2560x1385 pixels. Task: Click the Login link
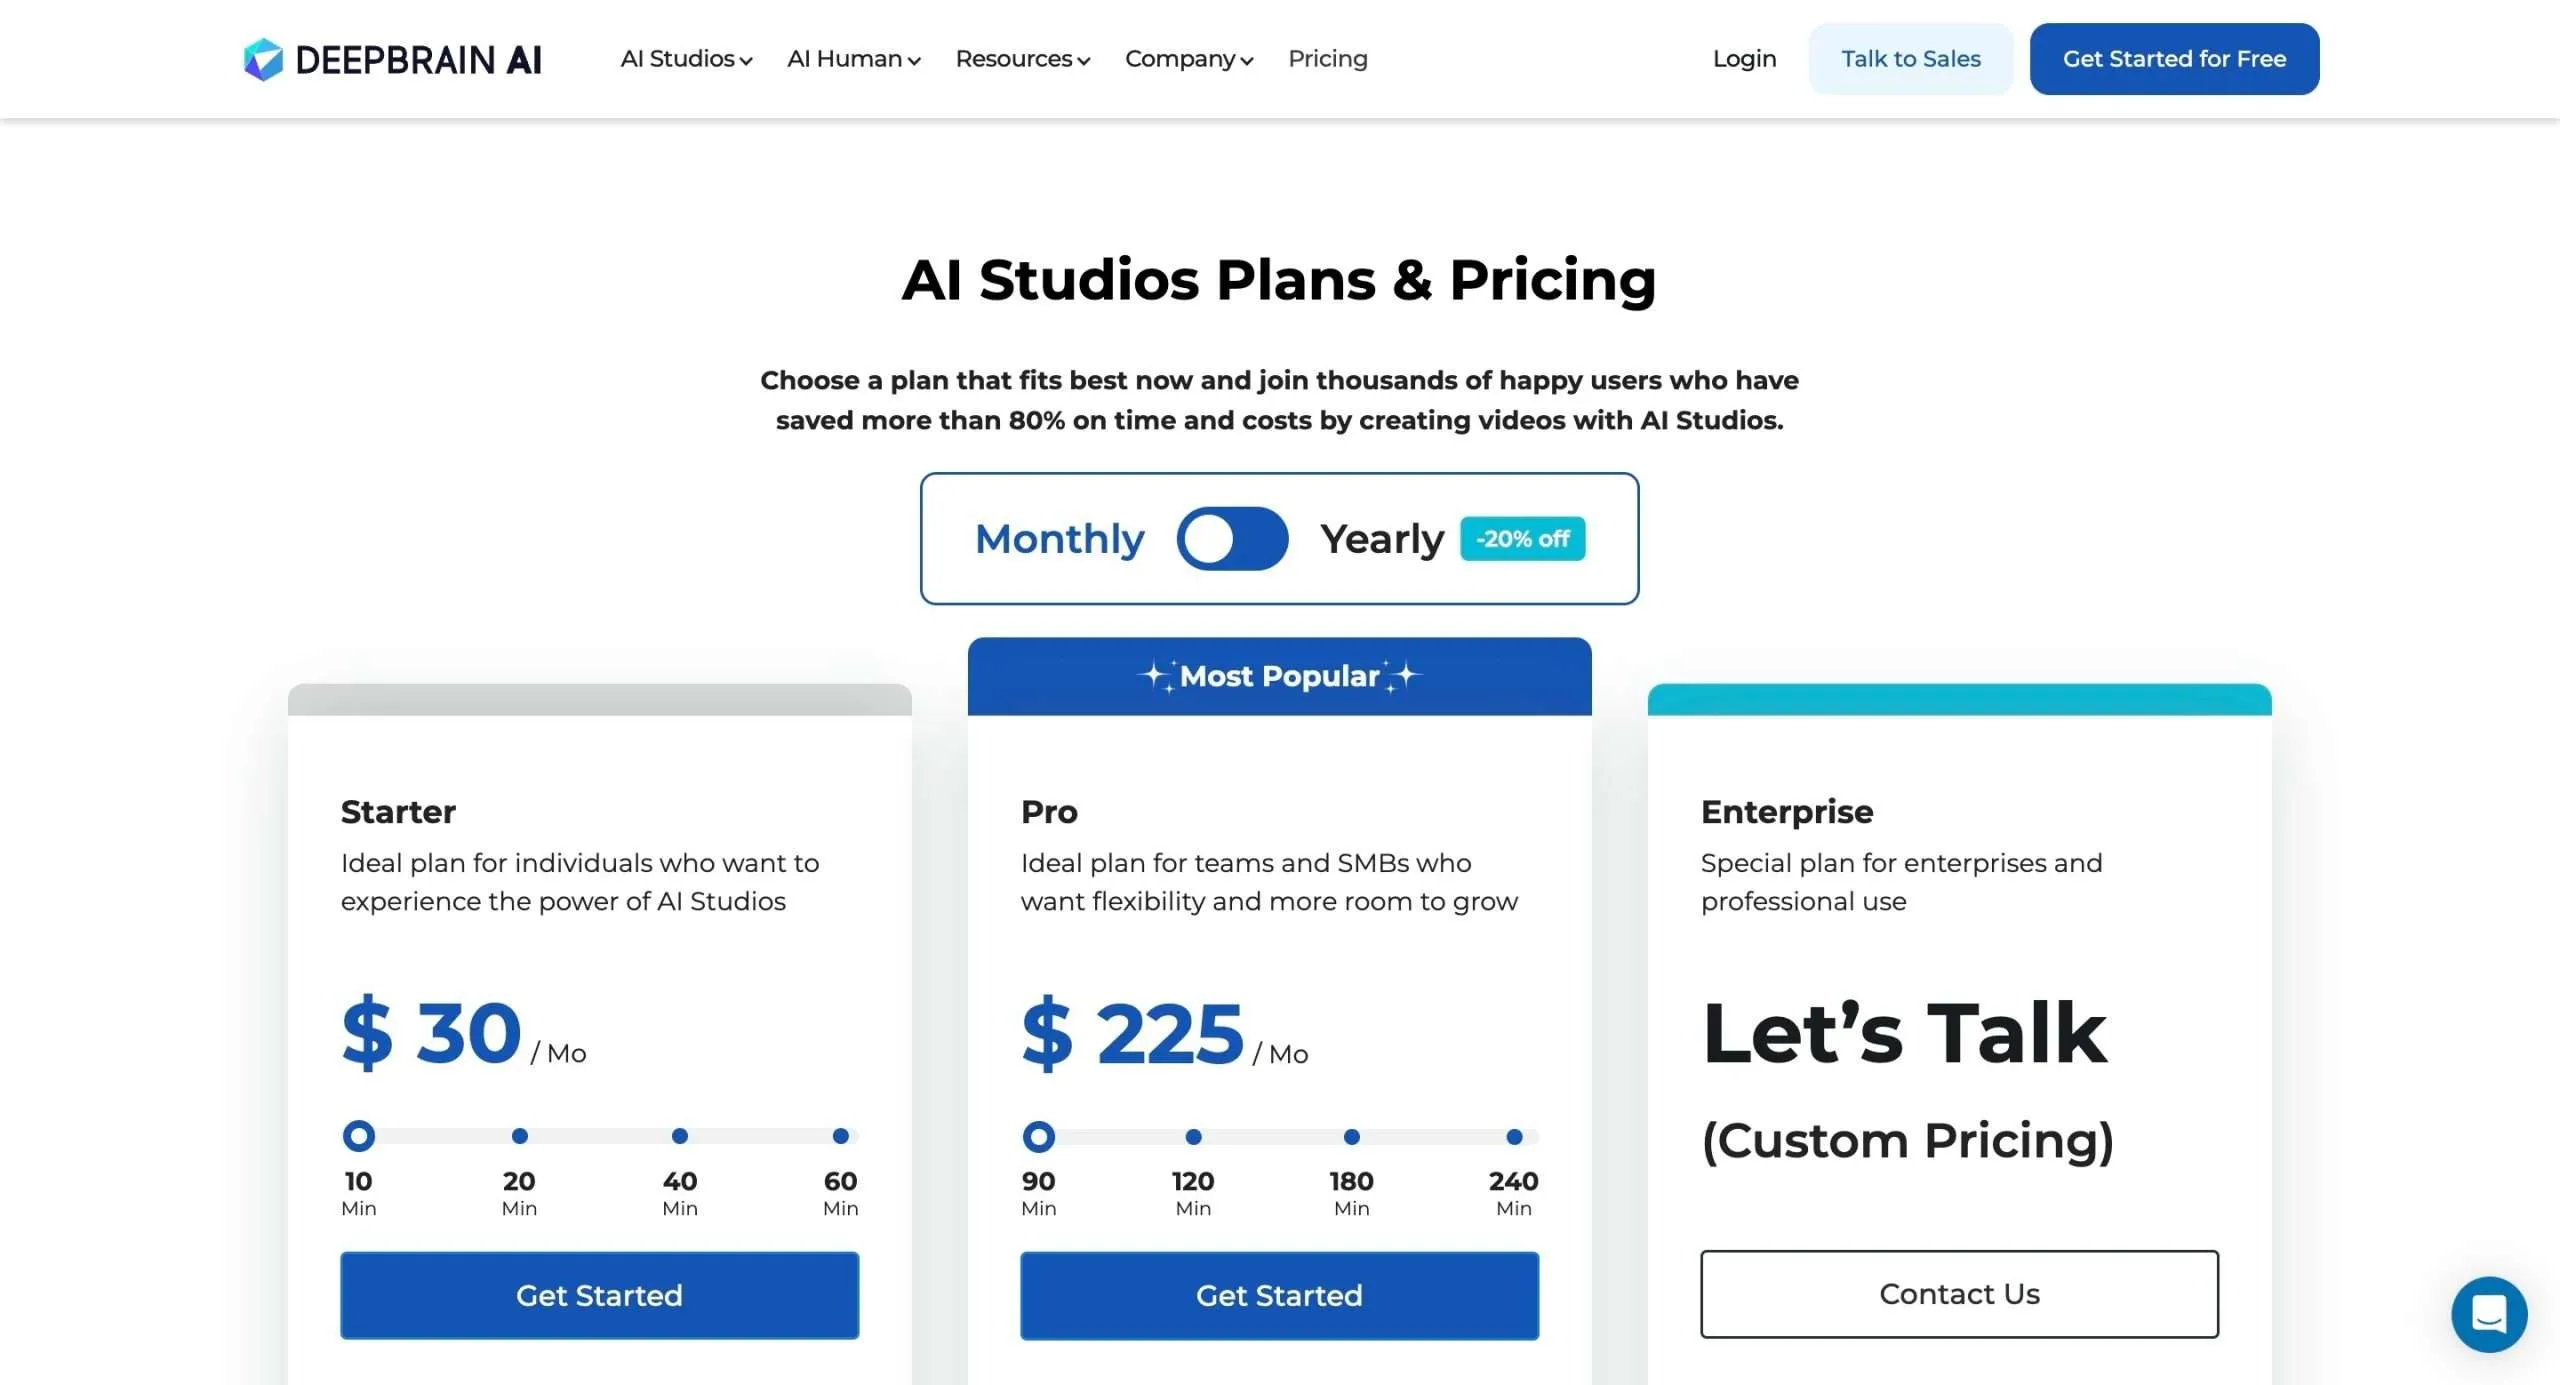click(x=1744, y=59)
